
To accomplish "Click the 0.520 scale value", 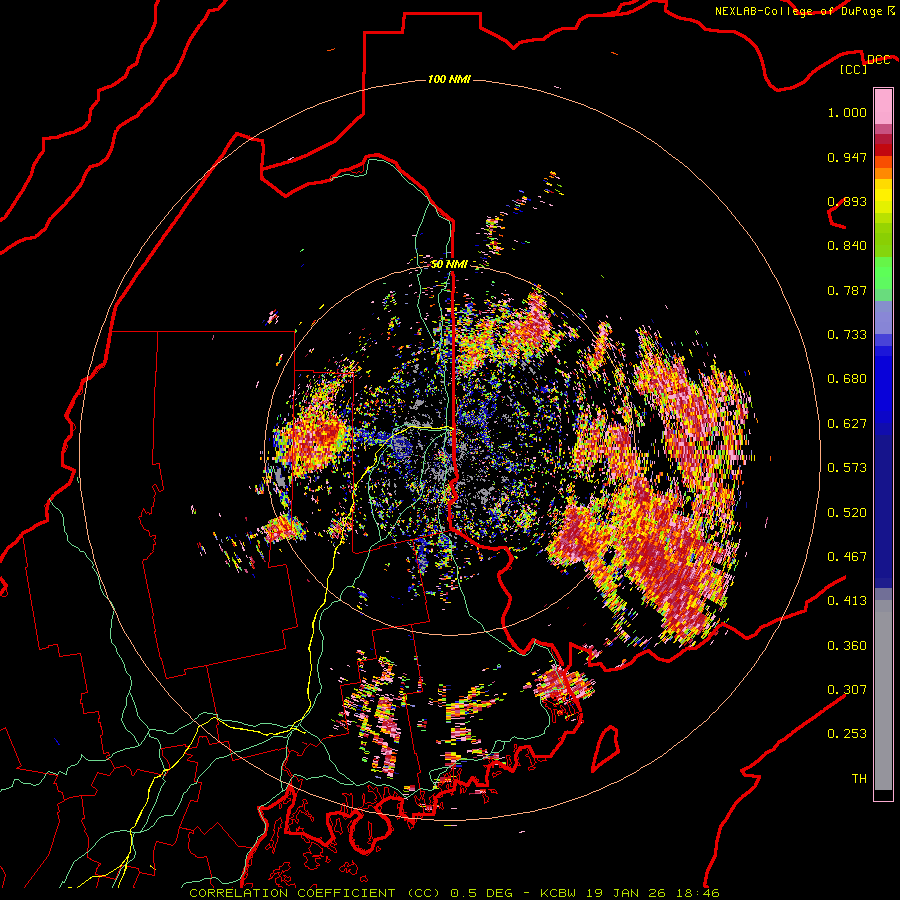I will [847, 513].
